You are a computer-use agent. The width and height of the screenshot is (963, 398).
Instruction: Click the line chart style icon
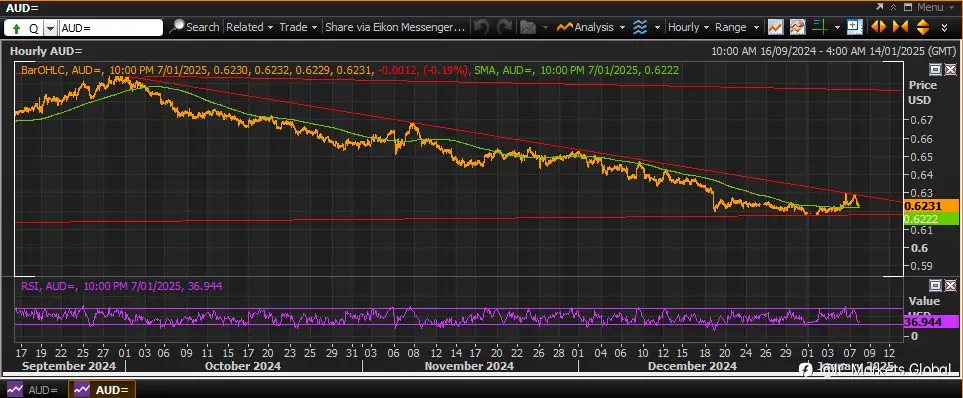click(x=775, y=27)
